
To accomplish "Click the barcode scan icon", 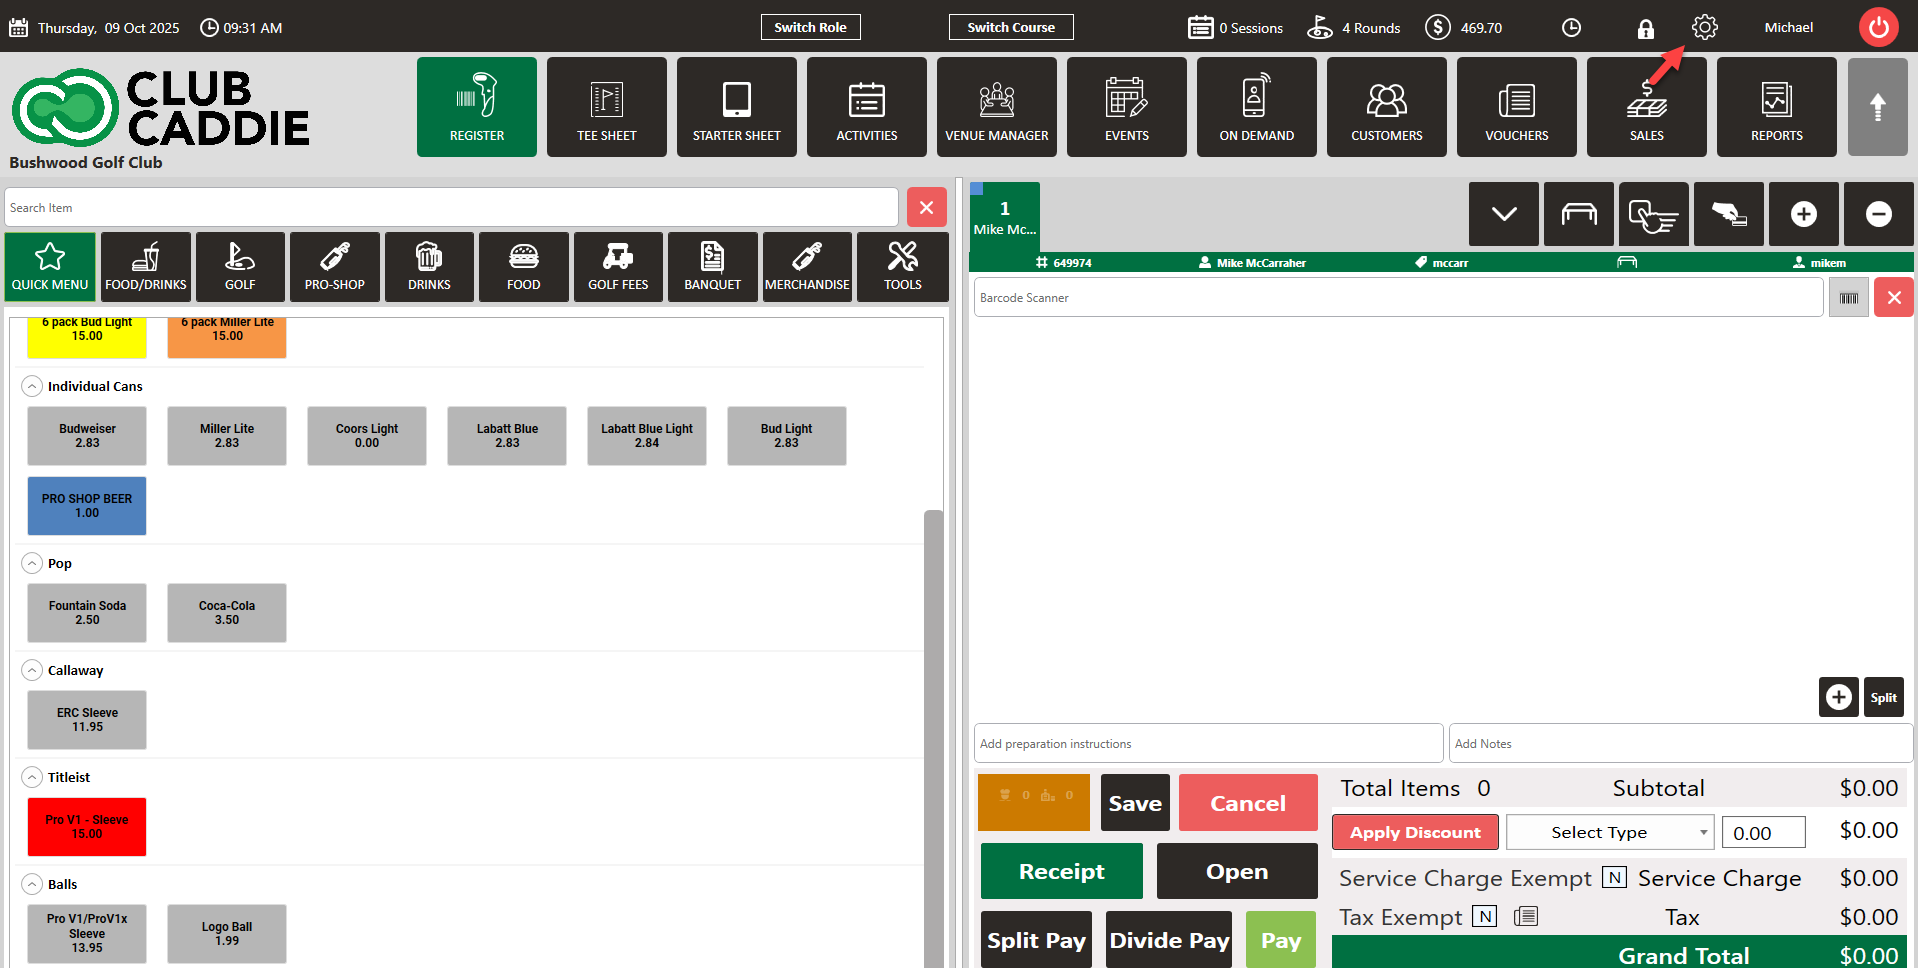I will (x=1848, y=298).
